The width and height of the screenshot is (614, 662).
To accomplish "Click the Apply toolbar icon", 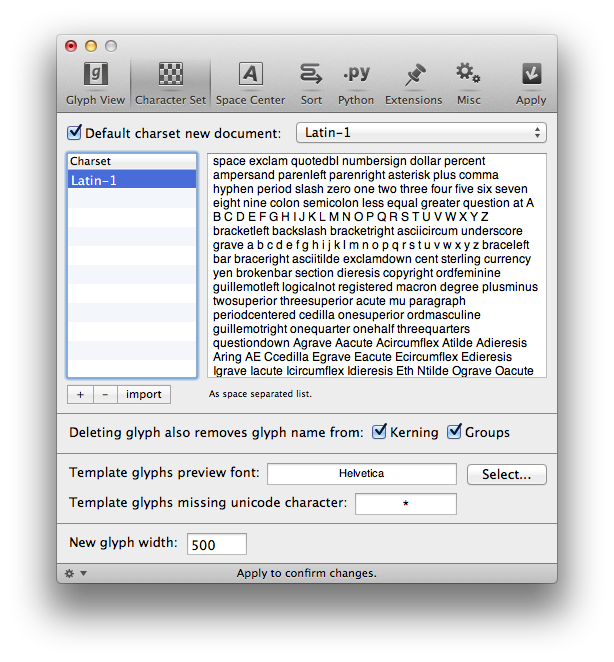I will tap(531, 84).
